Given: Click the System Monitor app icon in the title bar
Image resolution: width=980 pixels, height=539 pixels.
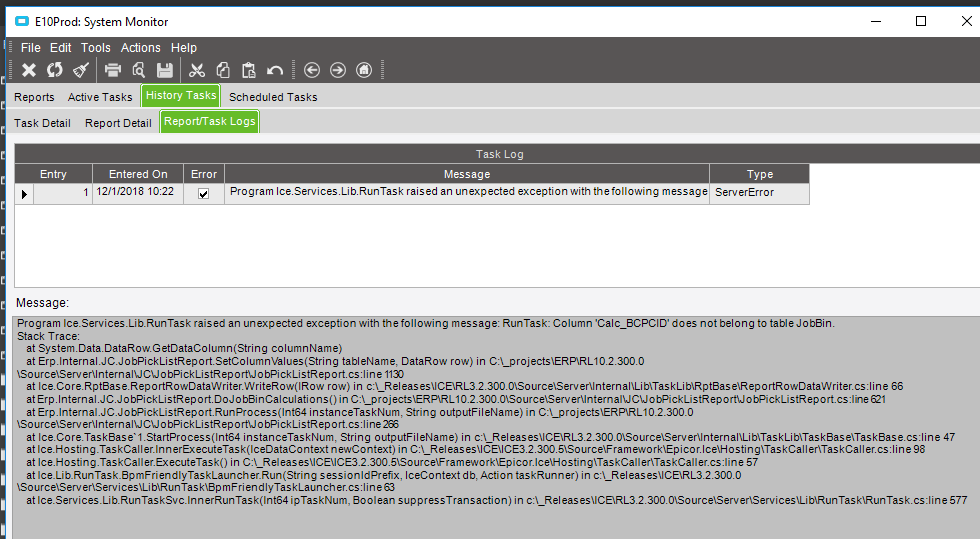Looking at the screenshot, I should click(22, 21).
